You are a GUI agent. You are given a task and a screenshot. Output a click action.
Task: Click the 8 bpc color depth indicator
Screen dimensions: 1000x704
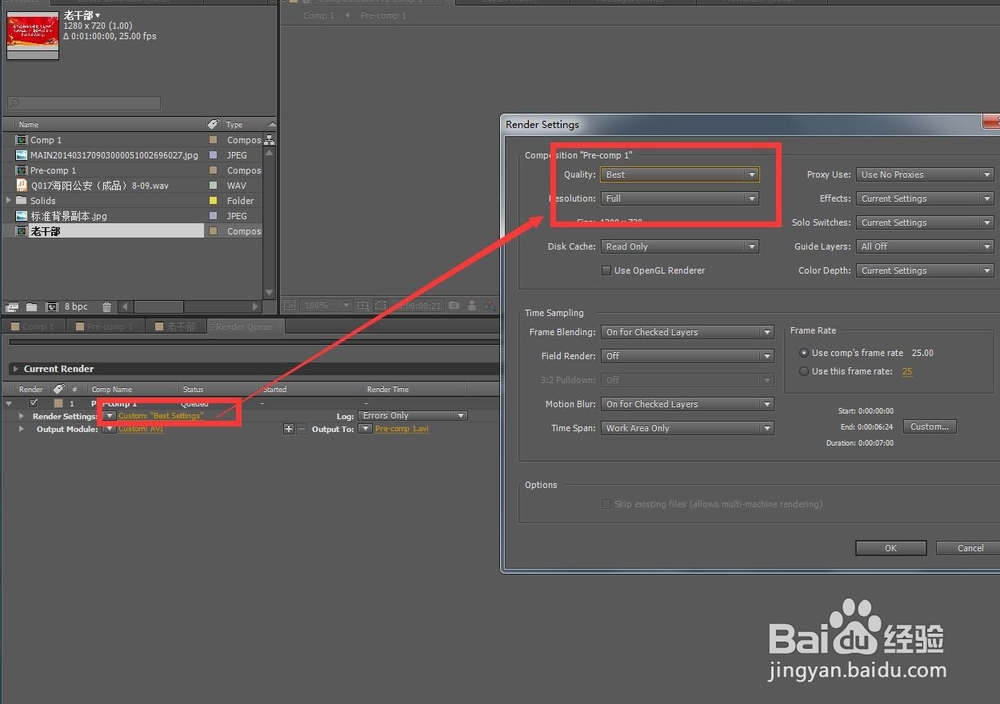tap(76, 307)
